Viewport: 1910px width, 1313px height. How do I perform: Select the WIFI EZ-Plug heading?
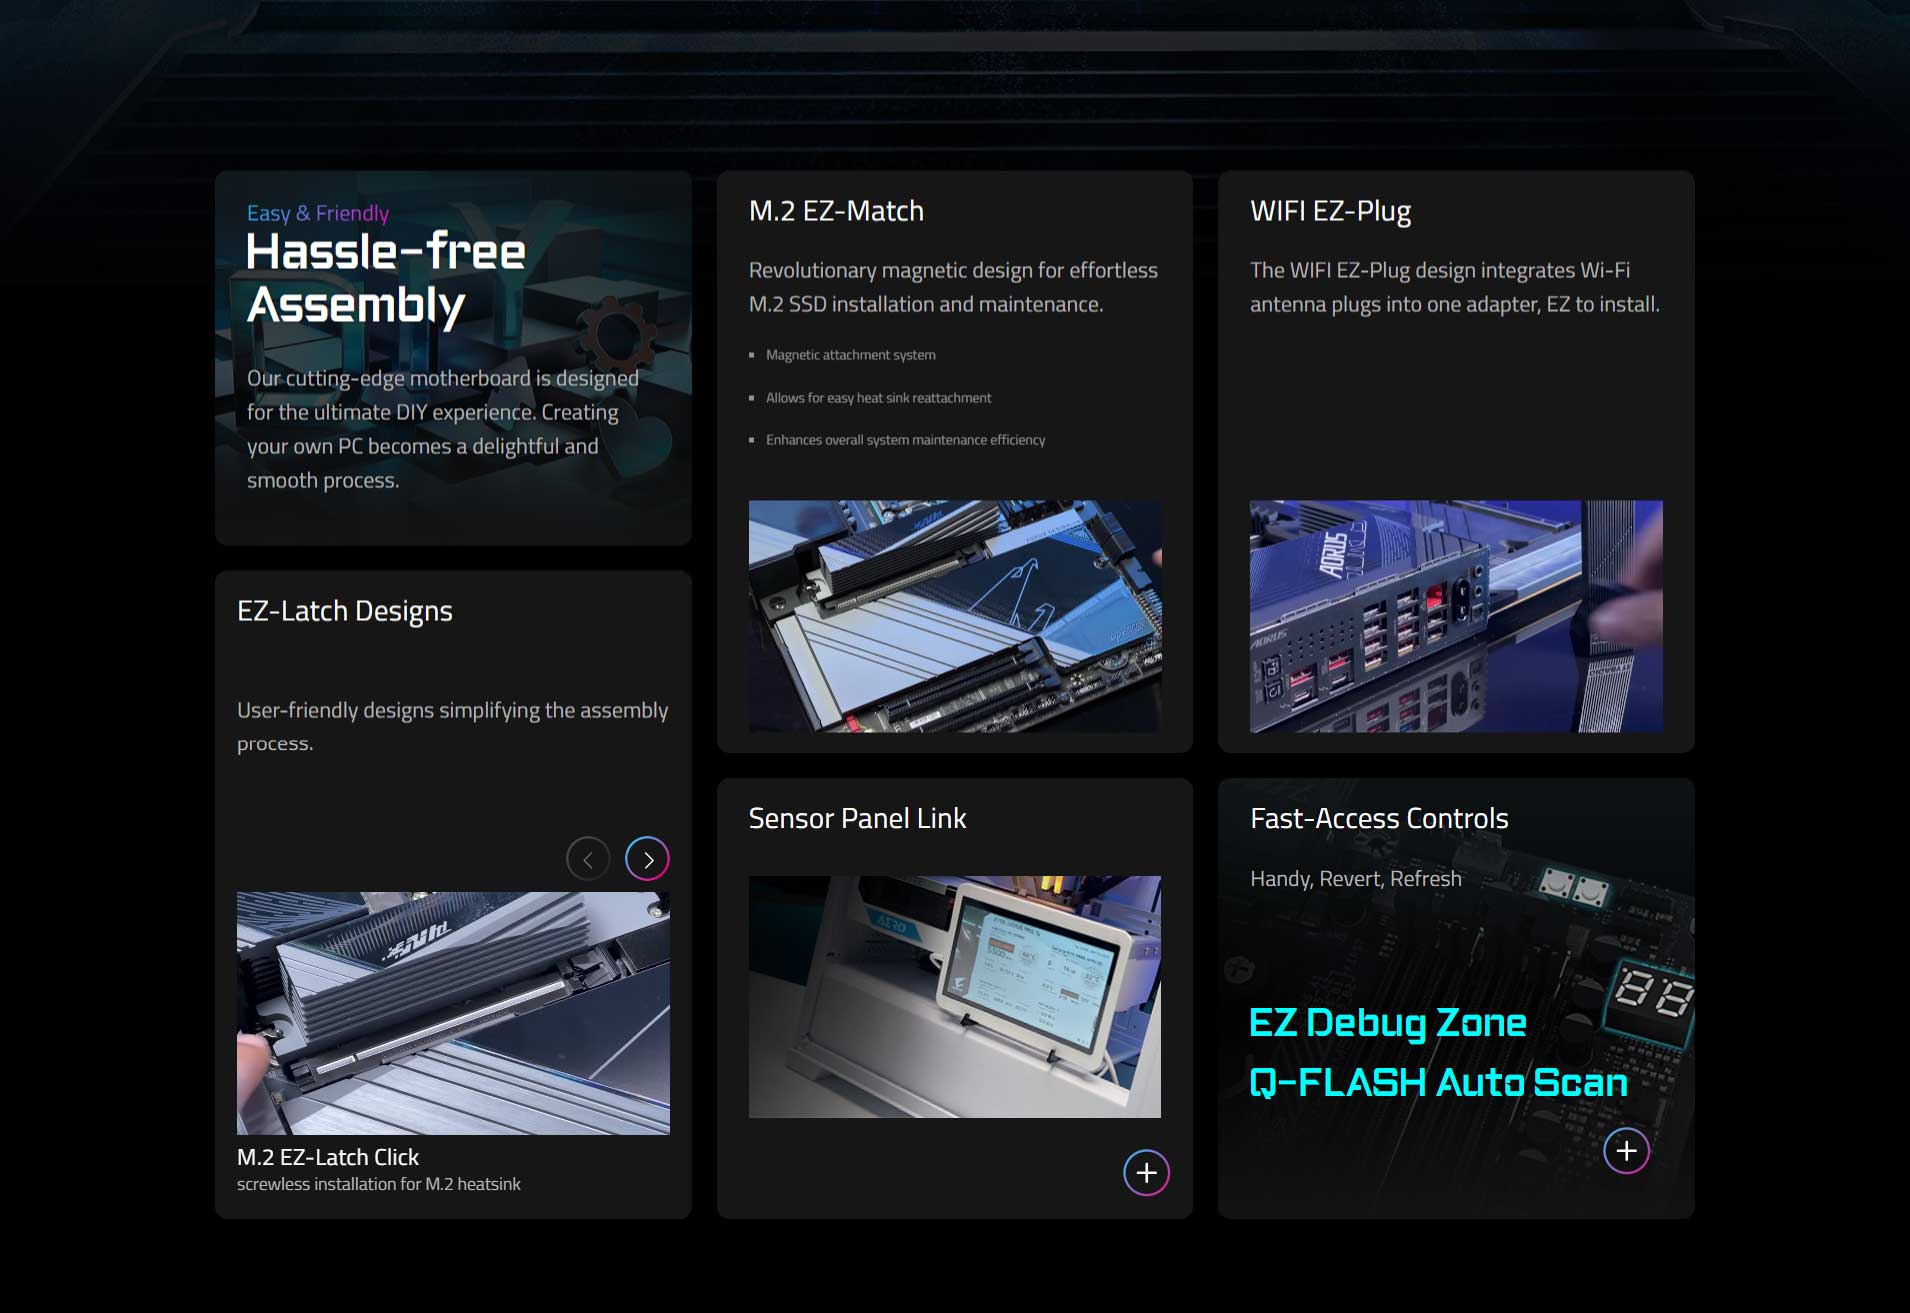click(1330, 211)
